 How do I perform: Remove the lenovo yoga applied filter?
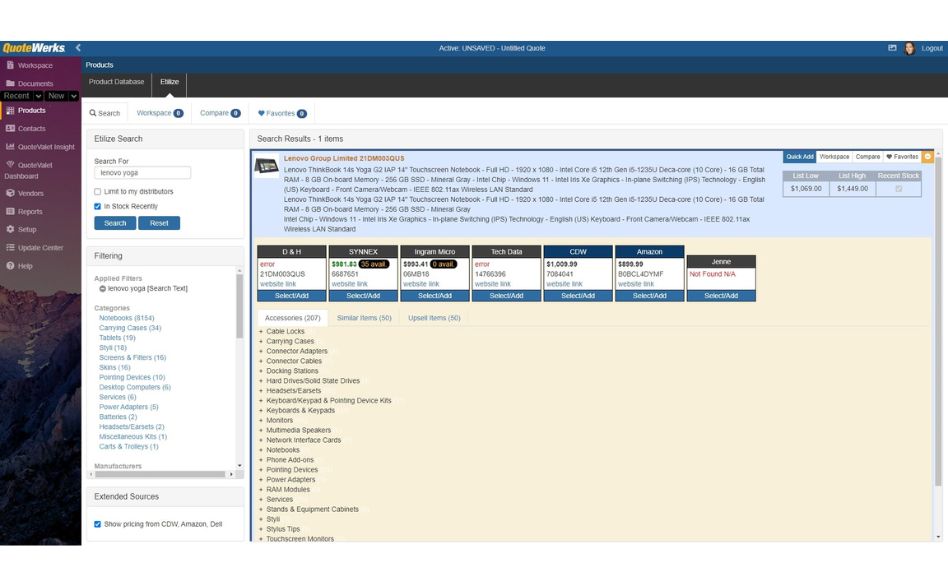(x=102, y=289)
